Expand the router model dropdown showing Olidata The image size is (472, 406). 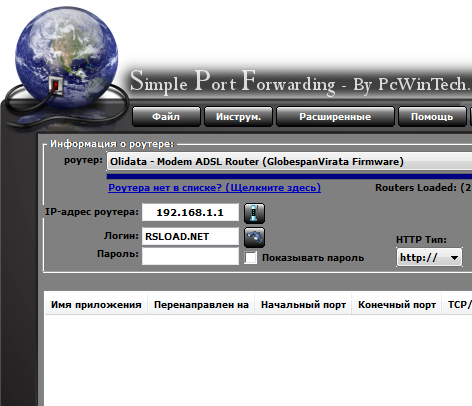click(x=289, y=162)
